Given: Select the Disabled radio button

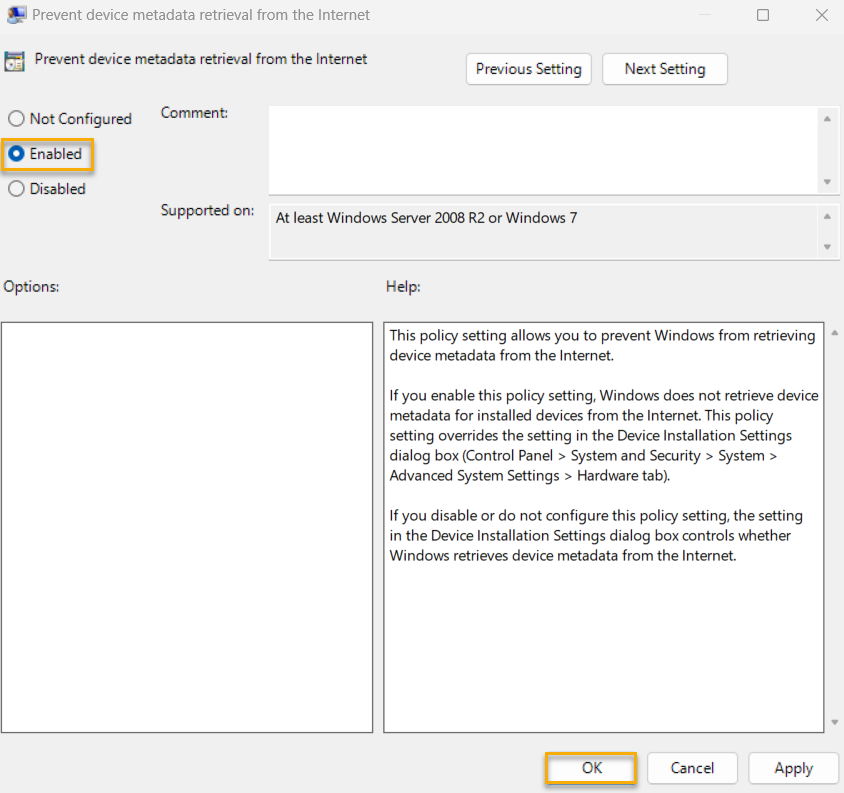Looking at the screenshot, I should tap(16, 188).
